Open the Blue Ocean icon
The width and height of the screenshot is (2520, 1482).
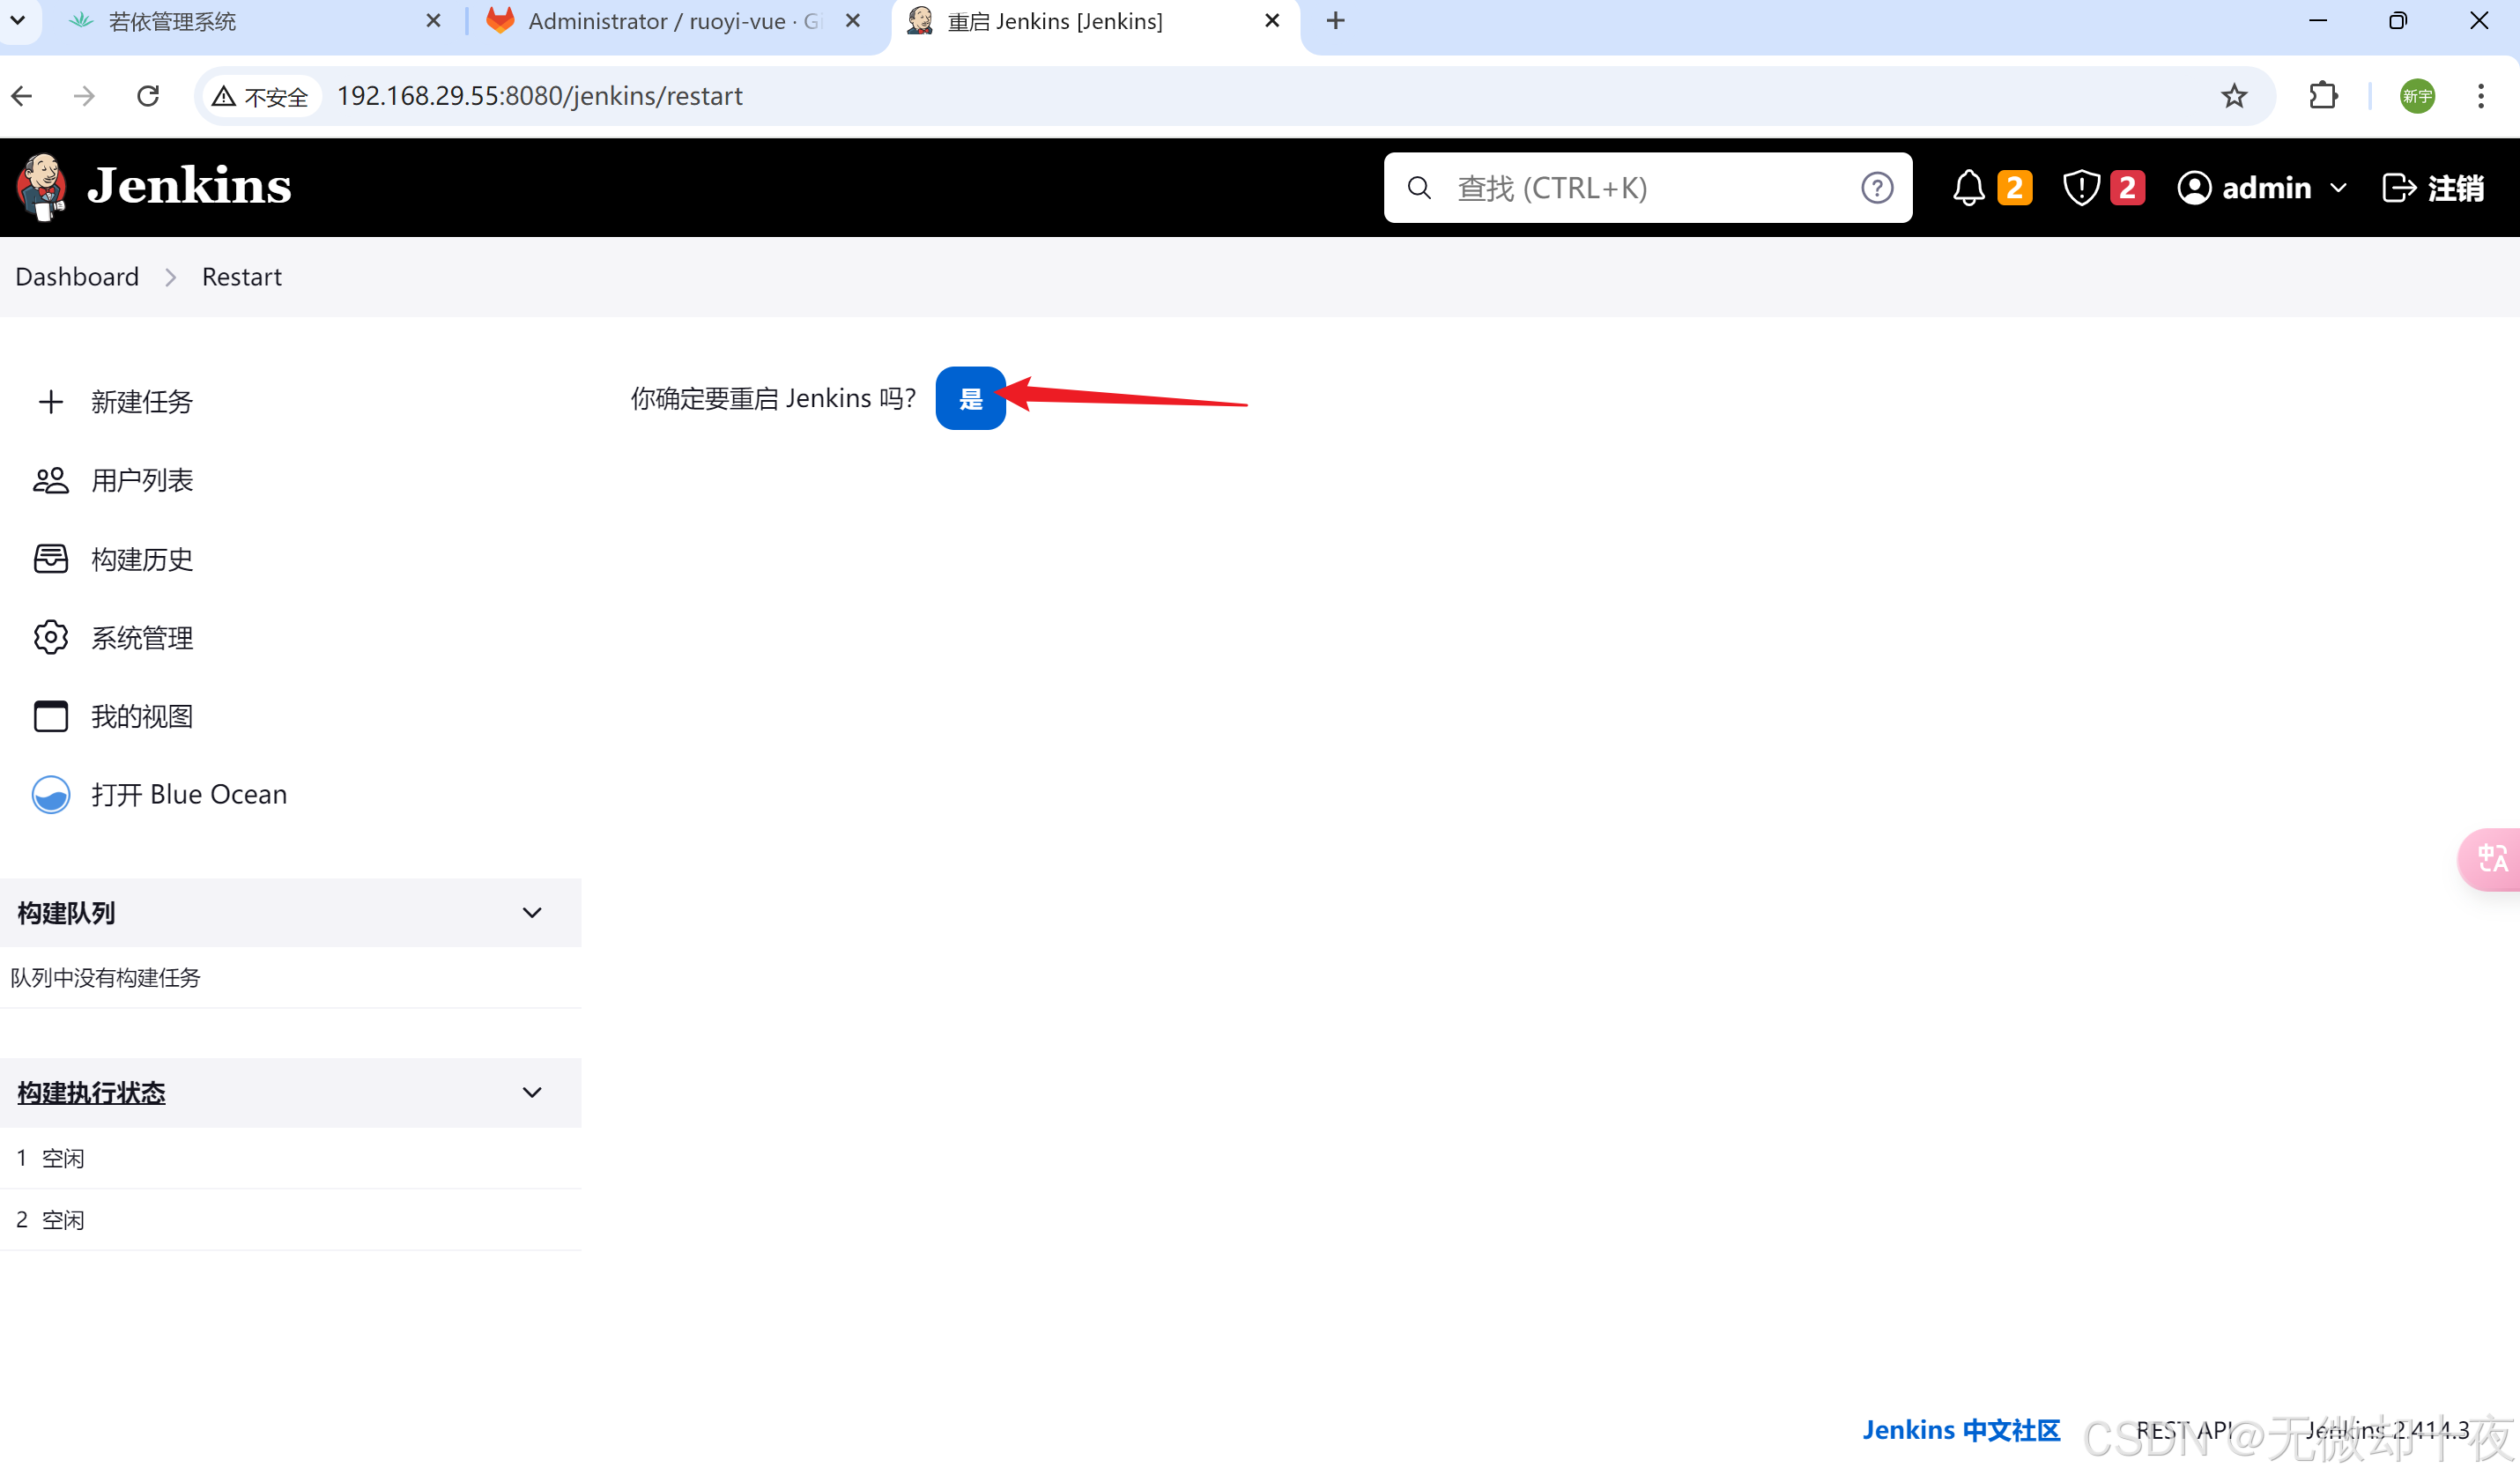[50, 795]
